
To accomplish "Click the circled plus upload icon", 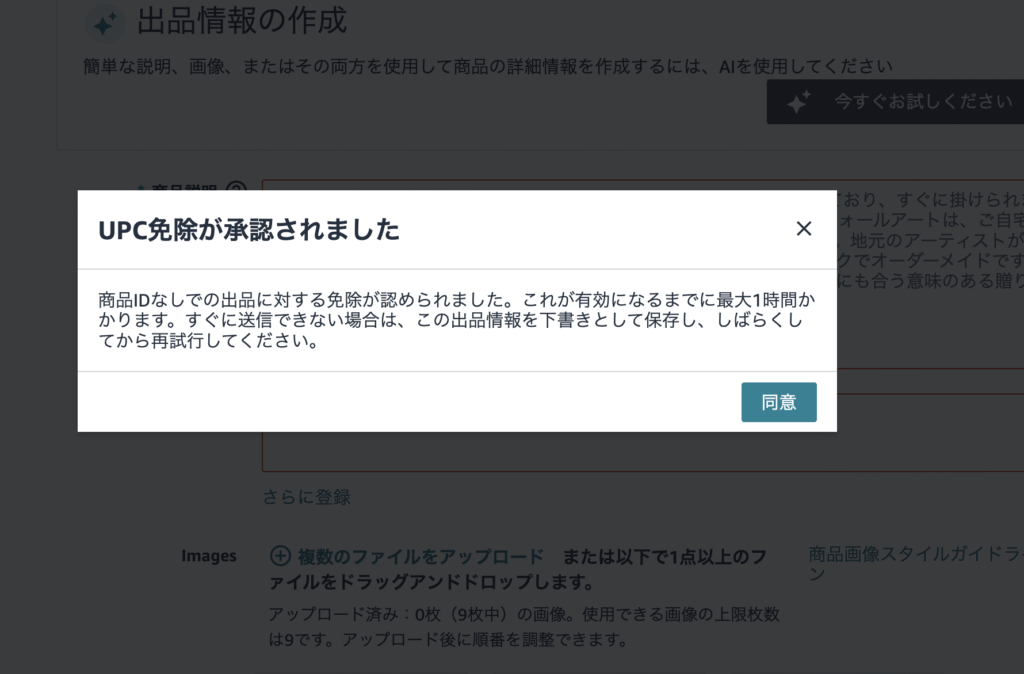I will pyautogui.click(x=280, y=556).
